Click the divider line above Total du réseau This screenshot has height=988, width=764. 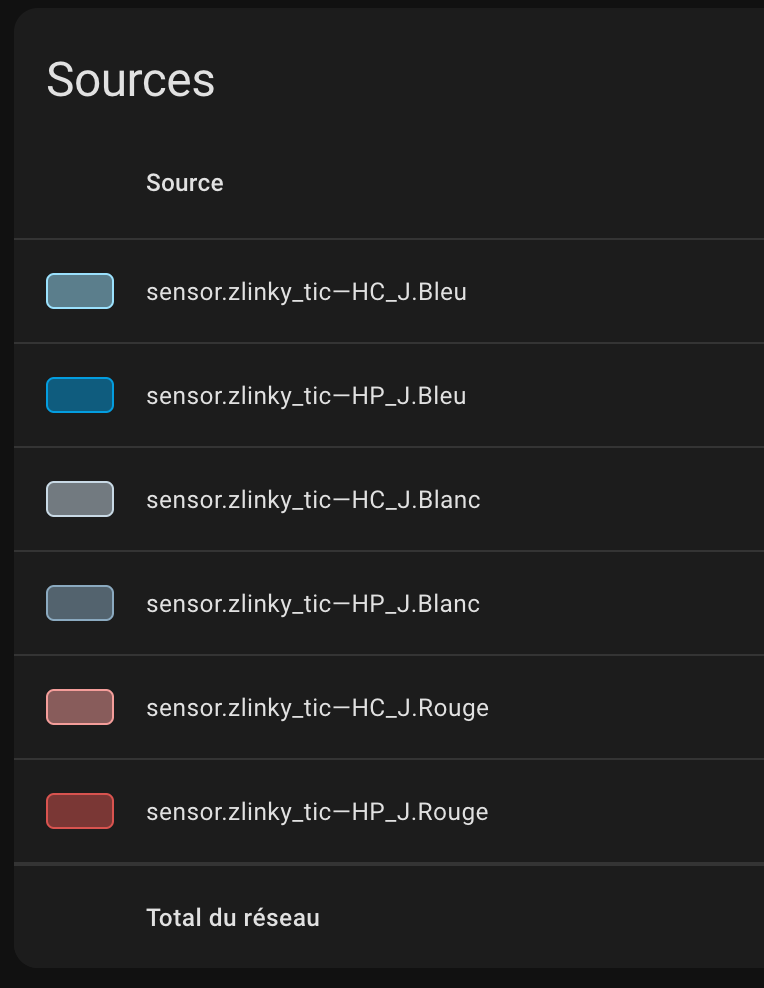coord(389,864)
